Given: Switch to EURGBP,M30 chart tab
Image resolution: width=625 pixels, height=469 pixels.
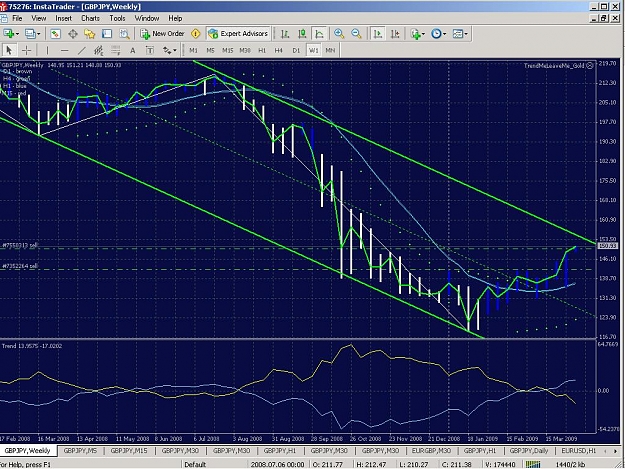Looking at the screenshot, I should (431, 451).
